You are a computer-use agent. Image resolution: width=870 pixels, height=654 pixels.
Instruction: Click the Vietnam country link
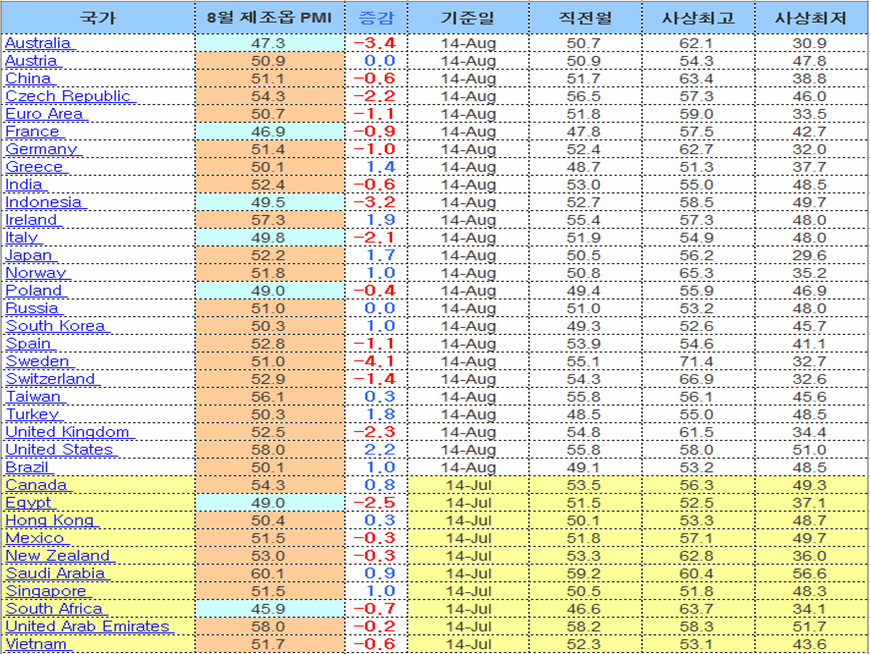point(36,644)
